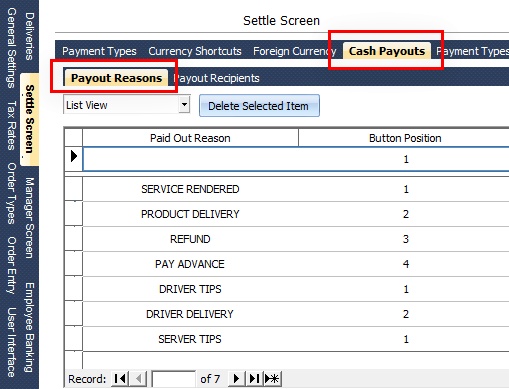Click the record number input field
509x389 pixels.
173,379
